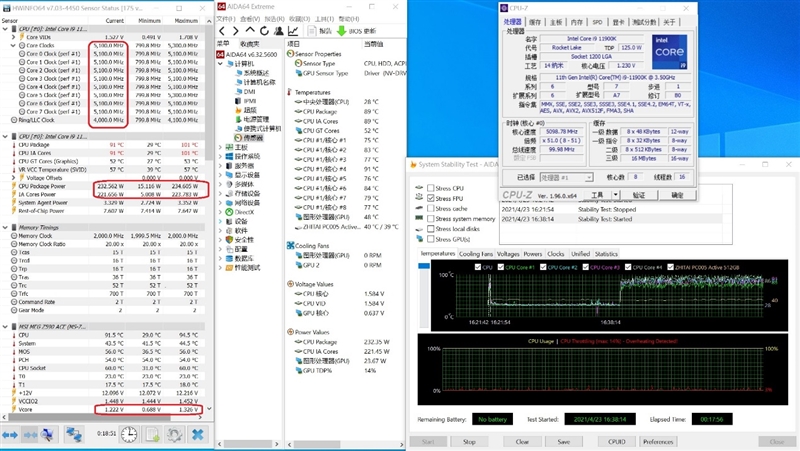Click AIDA64 report page icon
This screenshot has height=451, width=800.
pyautogui.click(x=312, y=31)
